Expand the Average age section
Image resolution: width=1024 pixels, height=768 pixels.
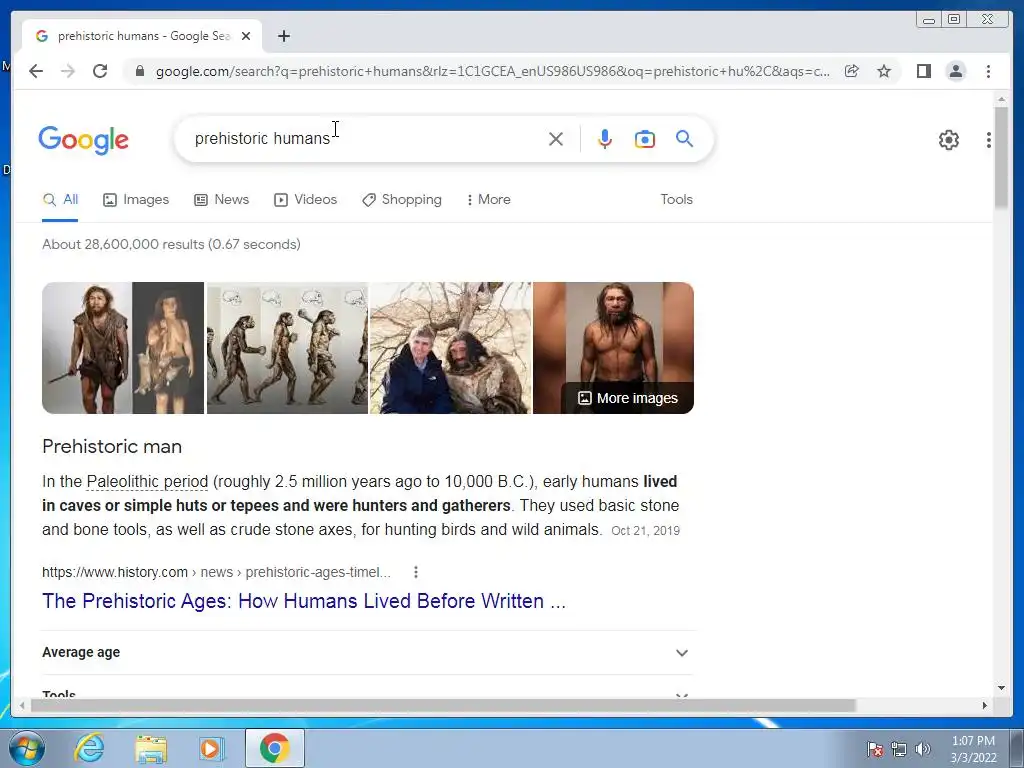click(x=368, y=652)
